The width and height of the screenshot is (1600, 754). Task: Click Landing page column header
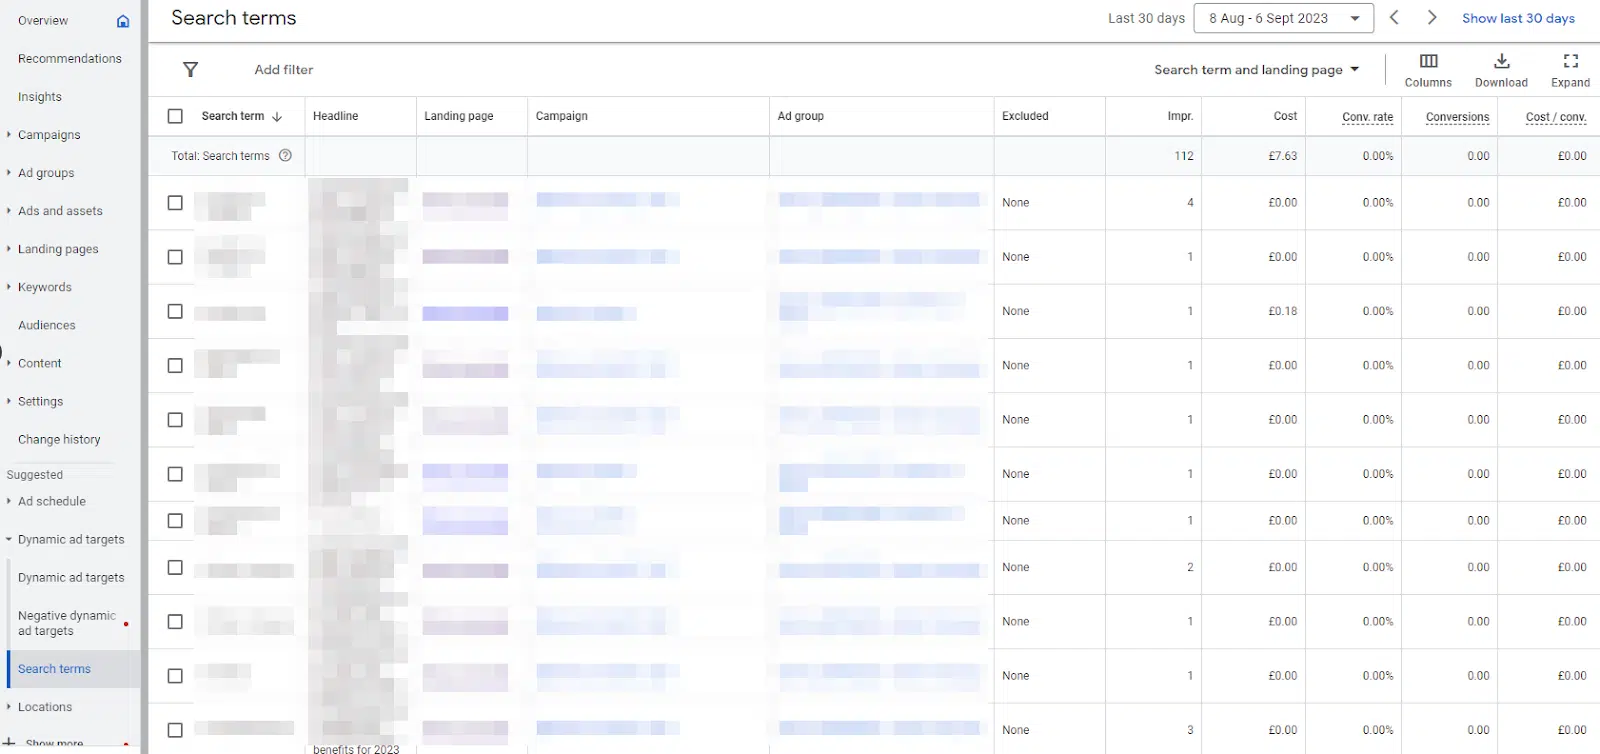pyautogui.click(x=459, y=116)
